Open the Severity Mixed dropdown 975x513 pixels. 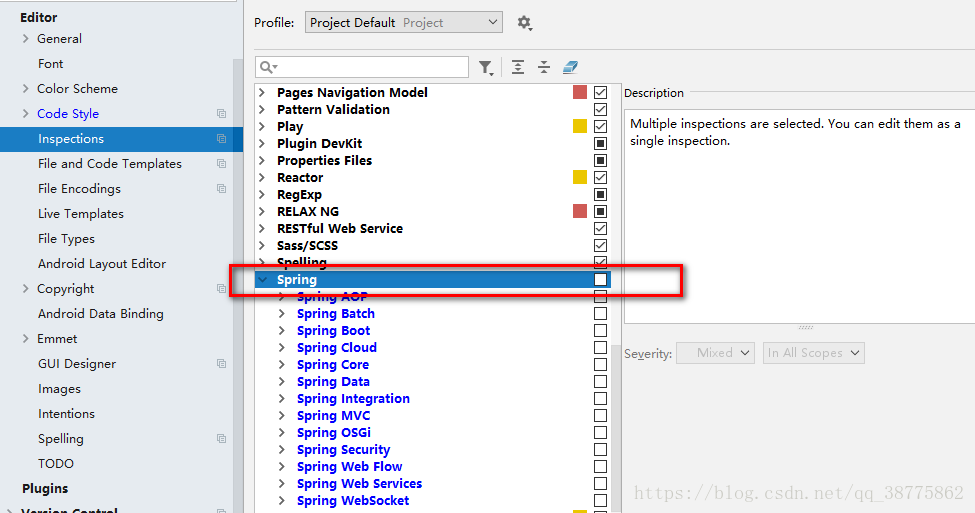coord(715,353)
